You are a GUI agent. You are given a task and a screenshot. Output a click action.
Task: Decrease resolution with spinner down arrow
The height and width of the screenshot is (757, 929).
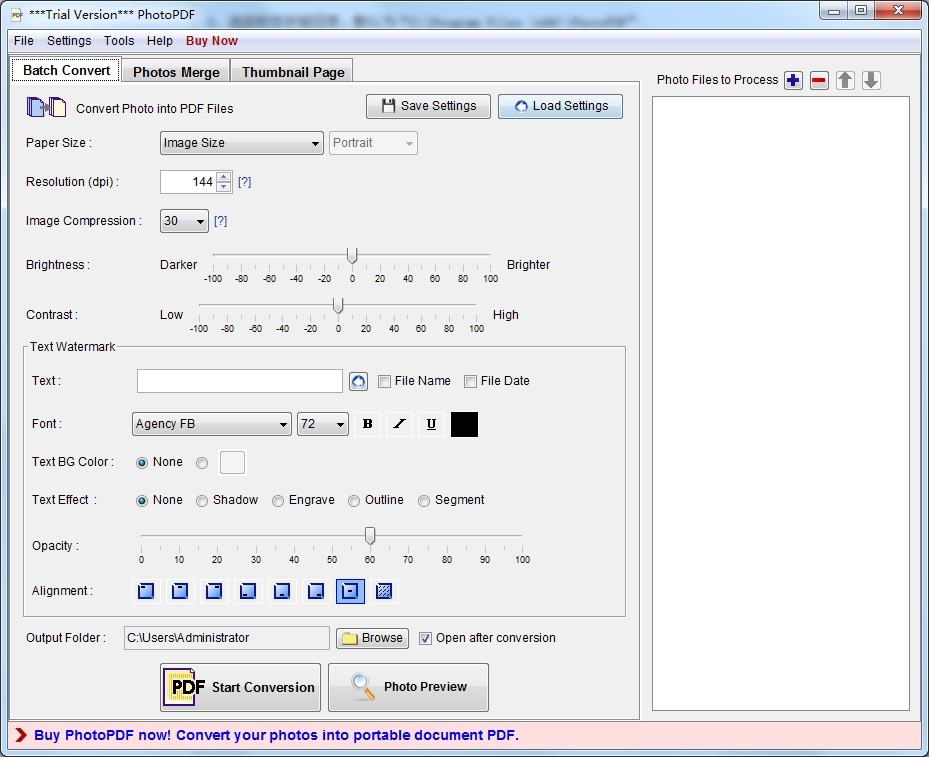tap(223, 187)
